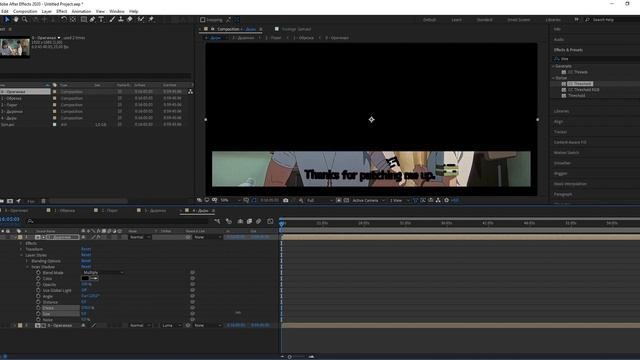This screenshot has width=640, height=360.
Task: Click the Composition Mini-Flowchart icon in timeline
Action: (217, 221)
